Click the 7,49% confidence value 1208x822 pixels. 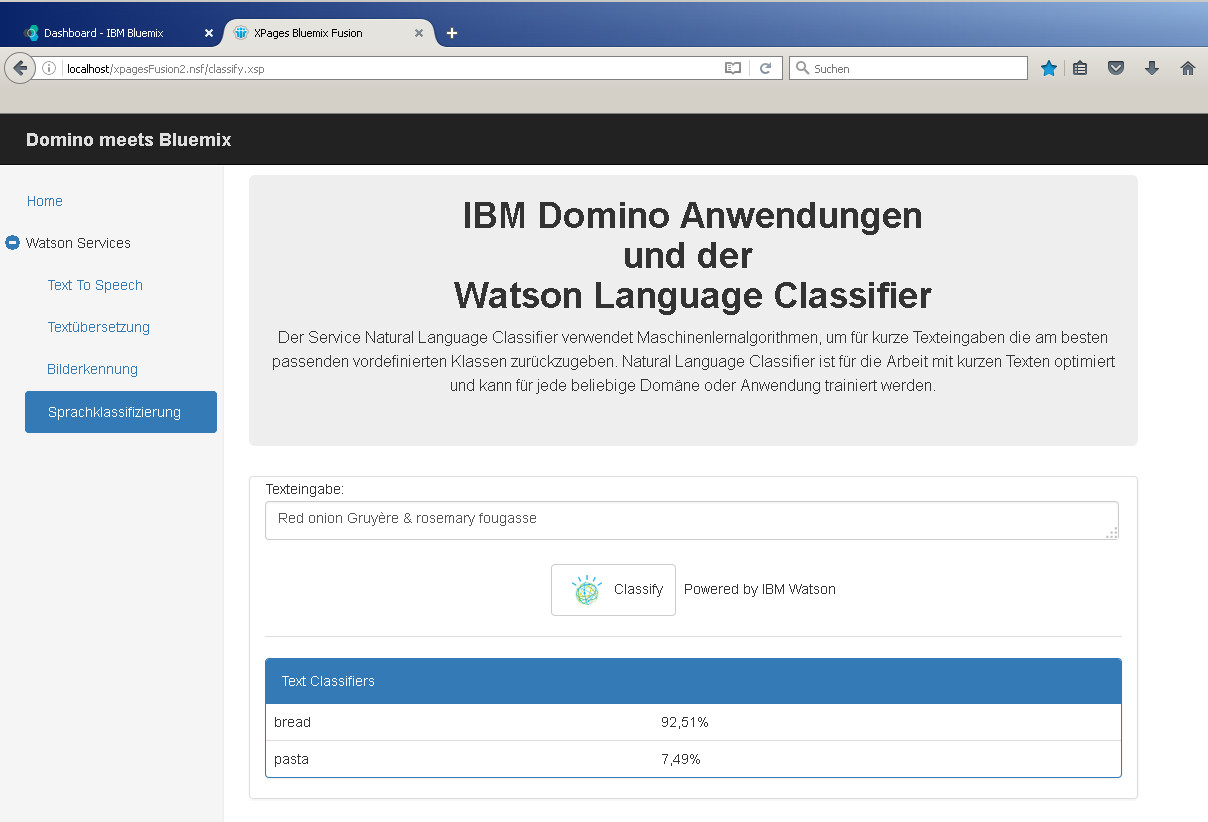(x=680, y=759)
